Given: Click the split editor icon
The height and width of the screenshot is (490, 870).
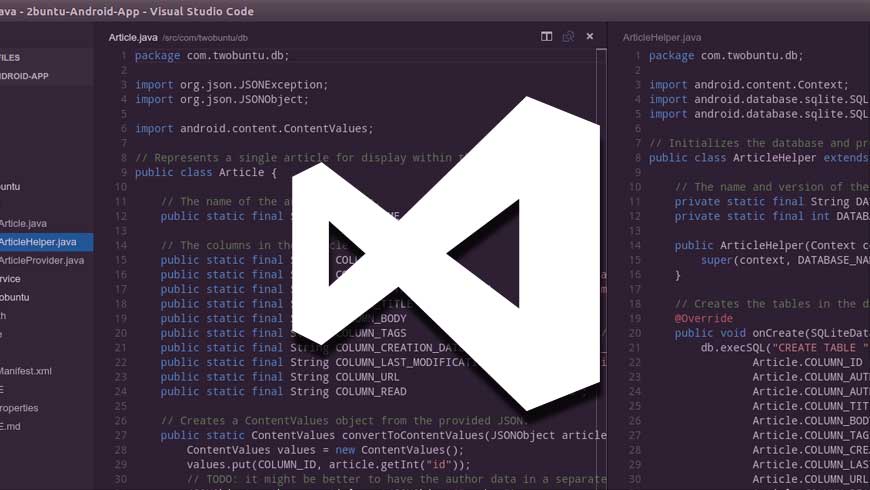Looking at the screenshot, I should pyautogui.click(x=547, y=36).
